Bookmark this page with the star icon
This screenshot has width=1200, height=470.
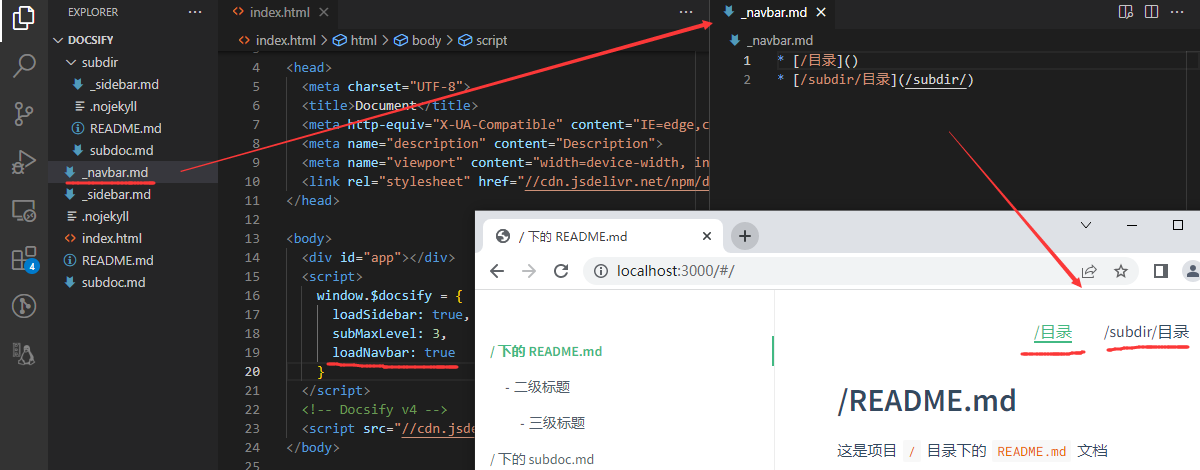tap(1121, 271)
